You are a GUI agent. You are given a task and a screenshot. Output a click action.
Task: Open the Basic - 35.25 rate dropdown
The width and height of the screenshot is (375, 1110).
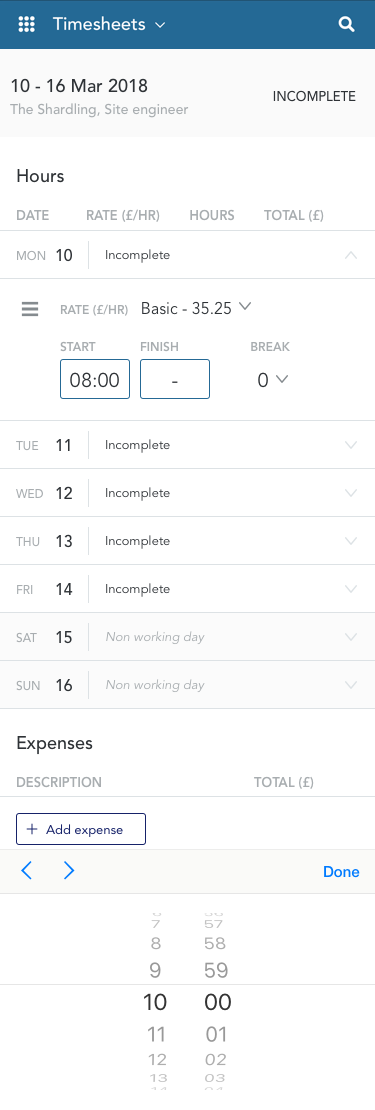[196, 308]
